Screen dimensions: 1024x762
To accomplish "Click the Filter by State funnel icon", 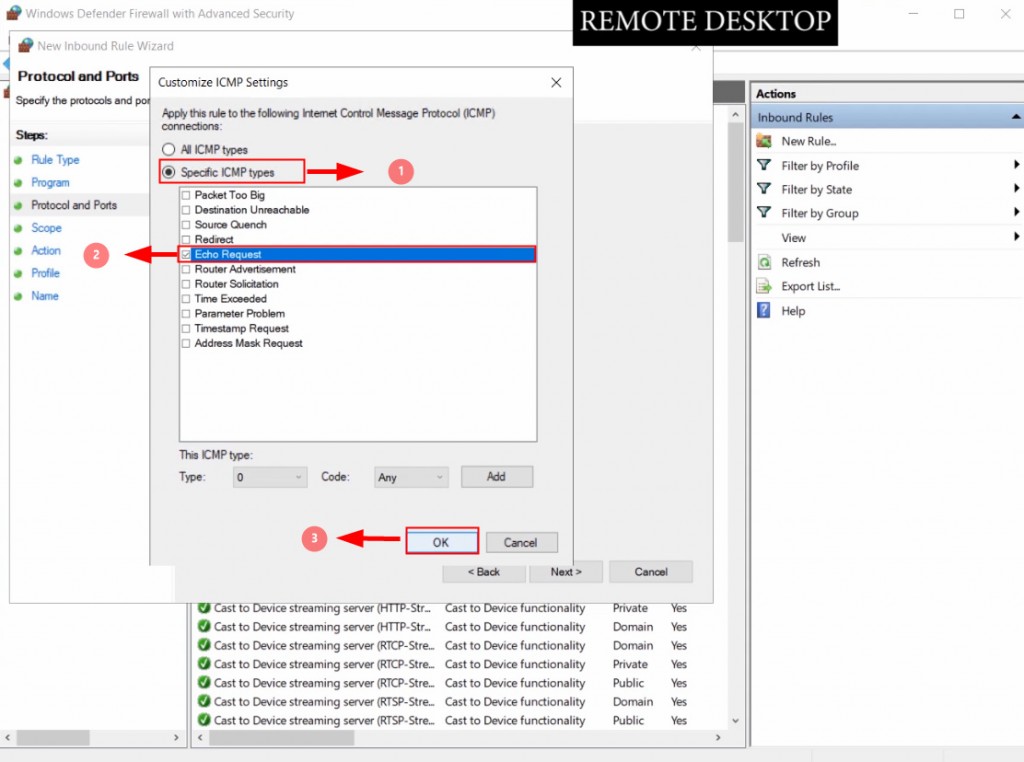I will [763, 189].
